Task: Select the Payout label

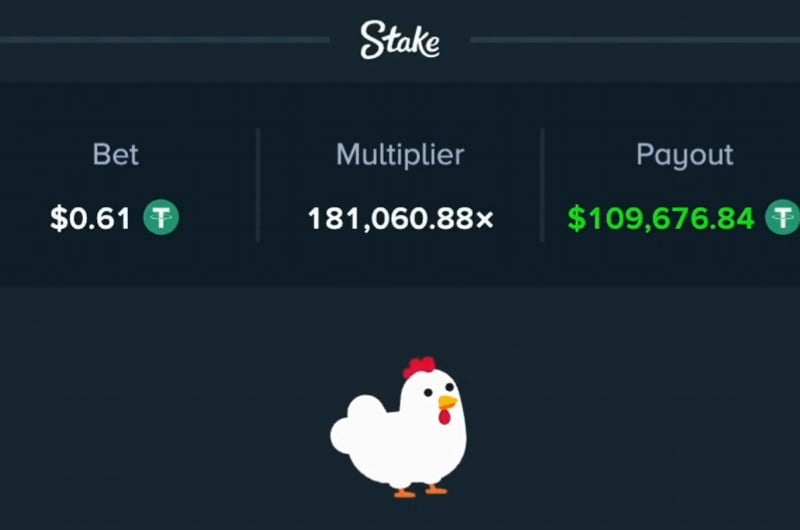Action: click(685, 155)
